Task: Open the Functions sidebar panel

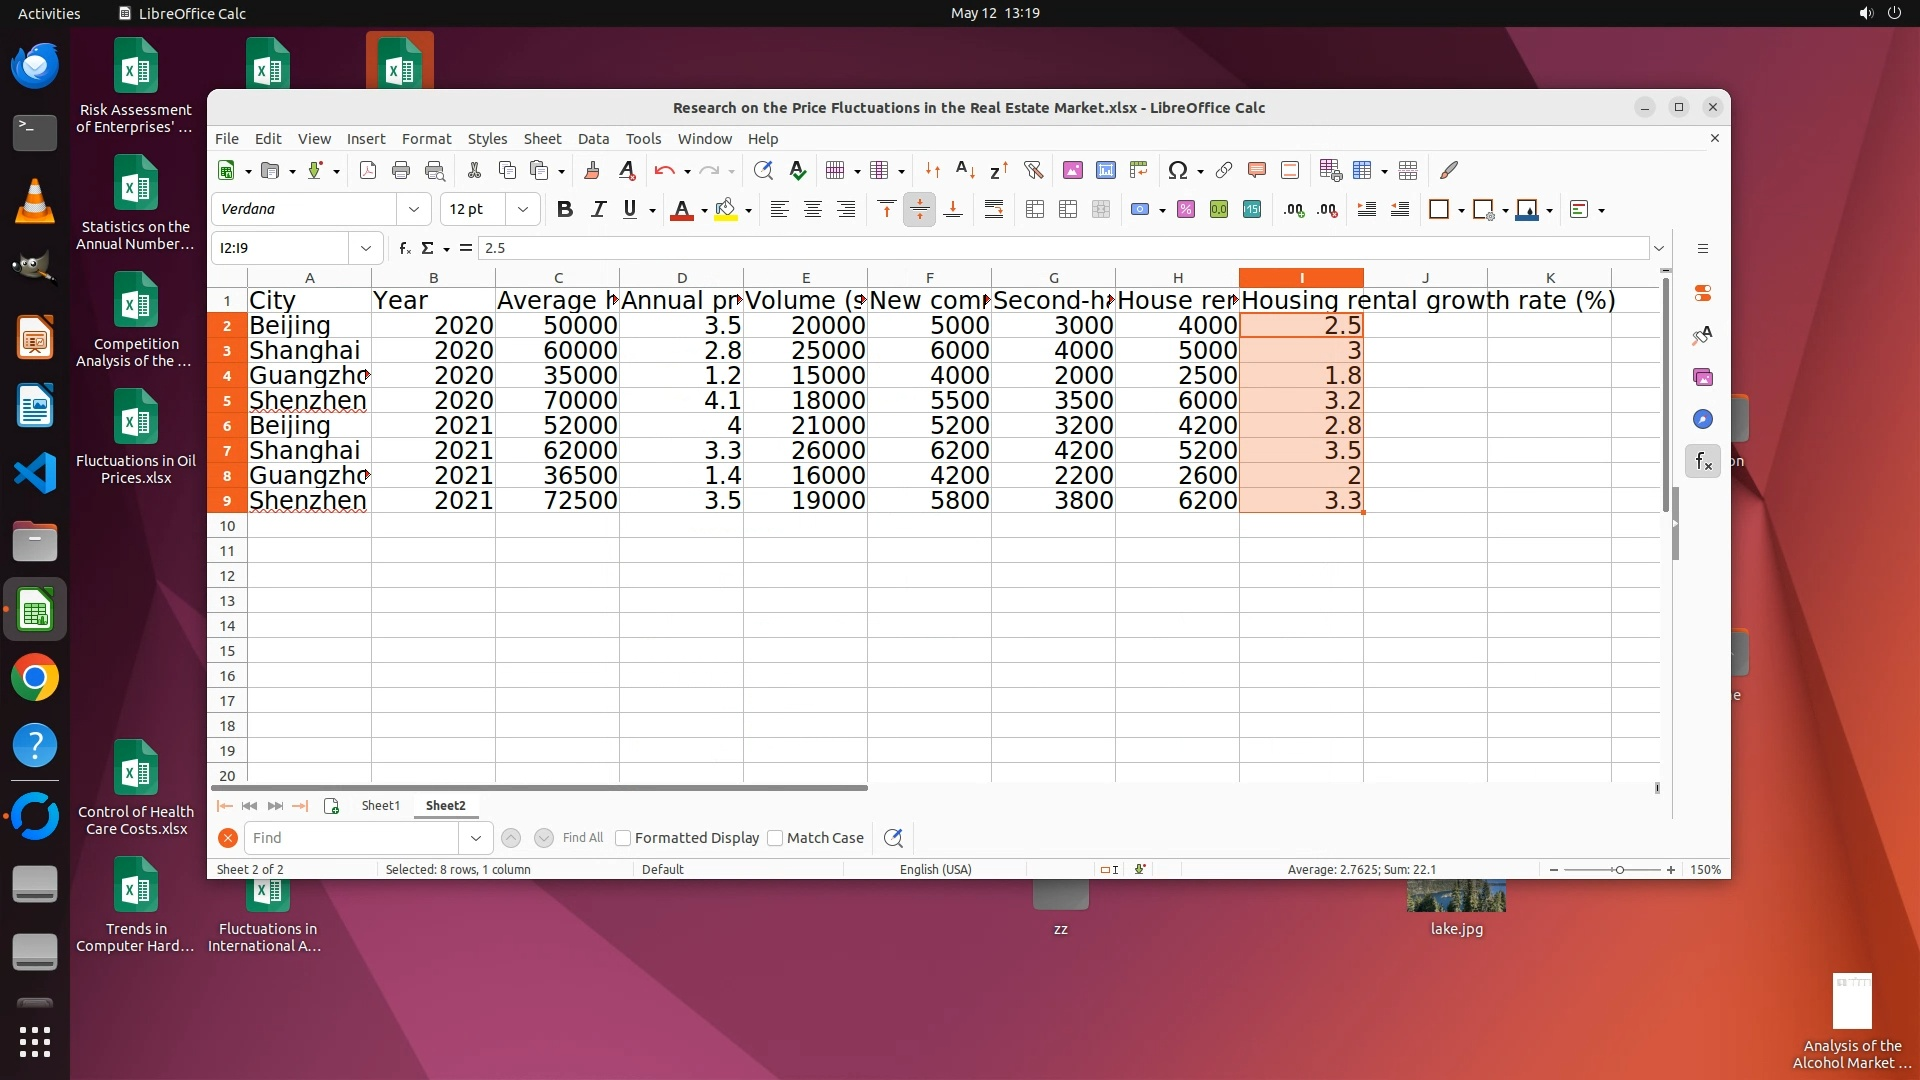Action: 1703,462
